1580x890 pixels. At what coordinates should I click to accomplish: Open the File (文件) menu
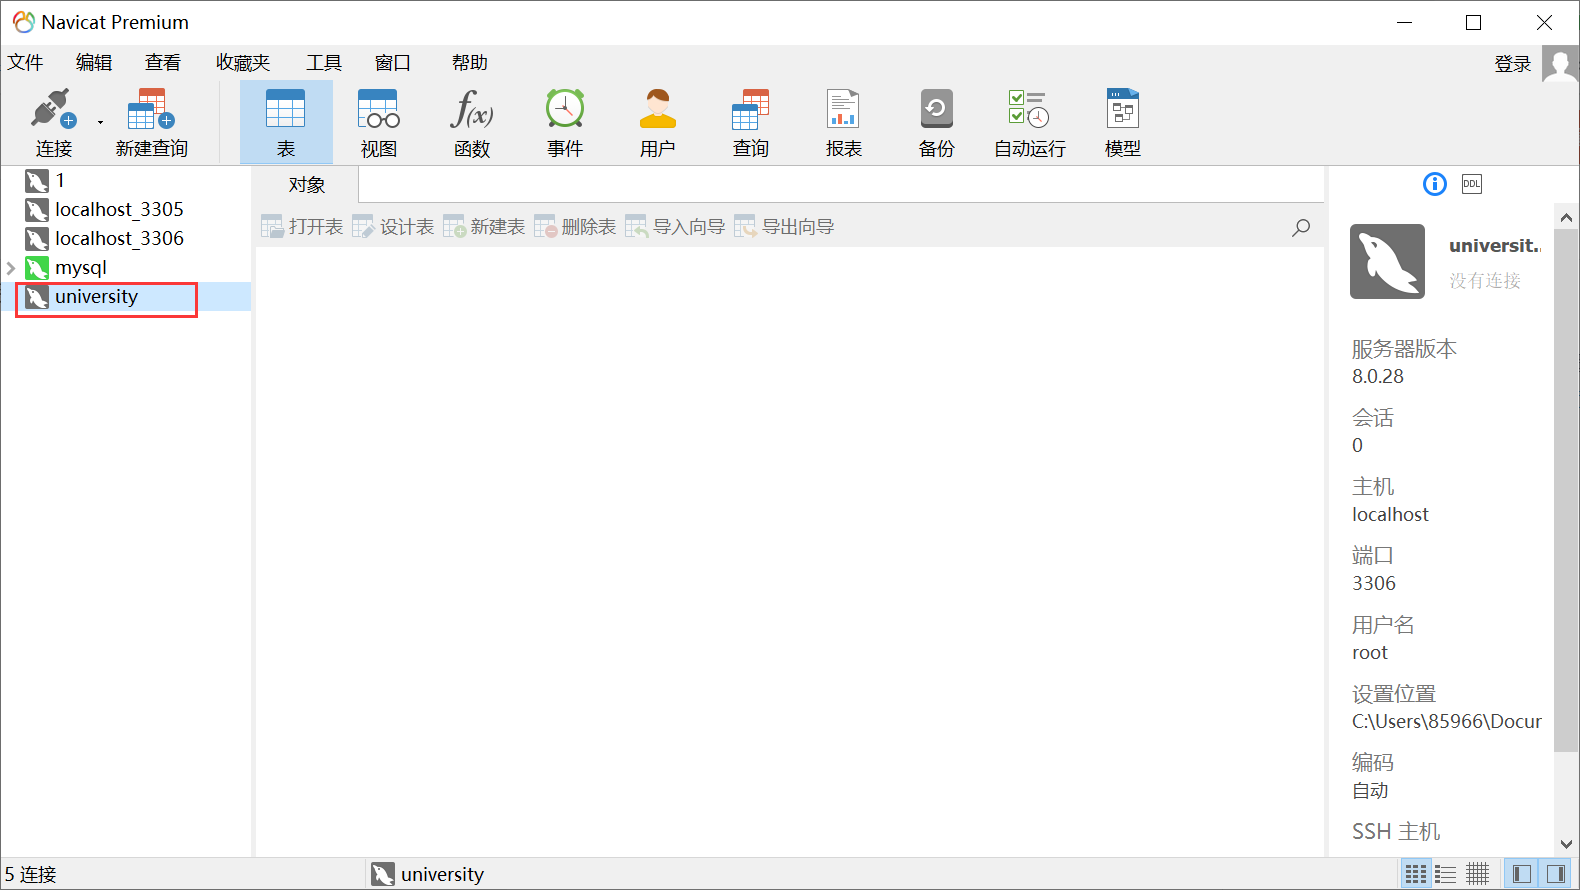26,63
